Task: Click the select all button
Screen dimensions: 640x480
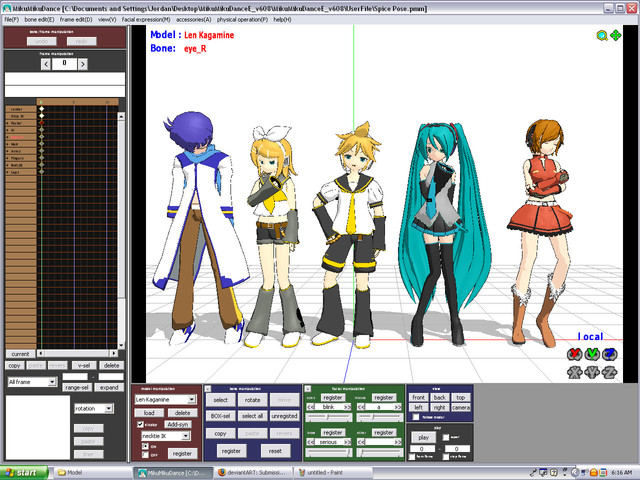Action: [x=252, y=416]
